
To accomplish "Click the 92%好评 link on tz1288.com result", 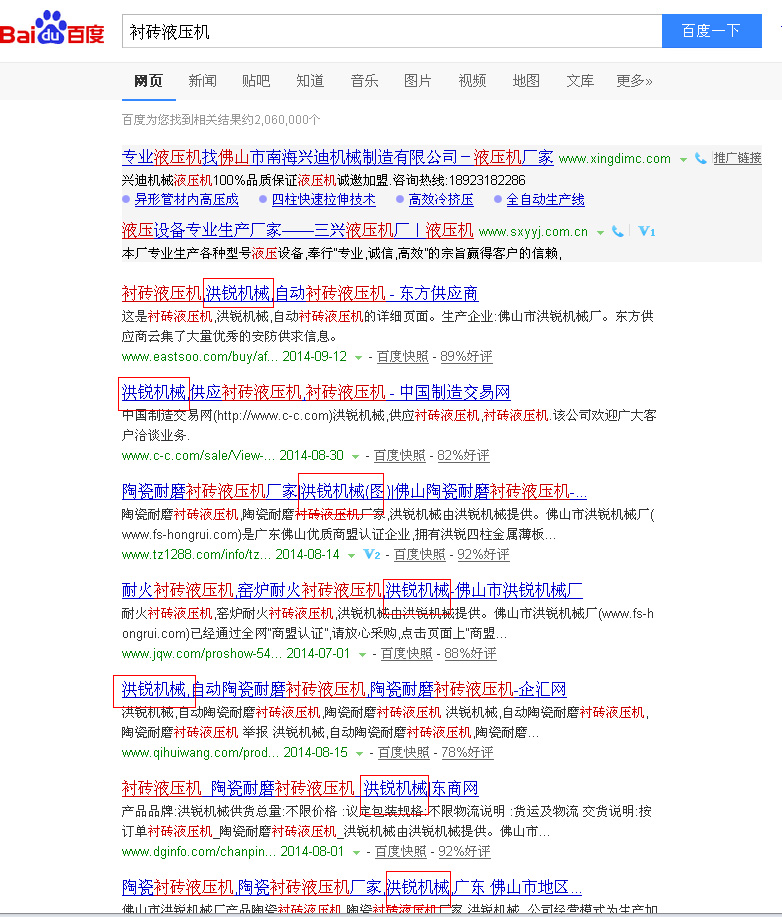I will [483, 554].
